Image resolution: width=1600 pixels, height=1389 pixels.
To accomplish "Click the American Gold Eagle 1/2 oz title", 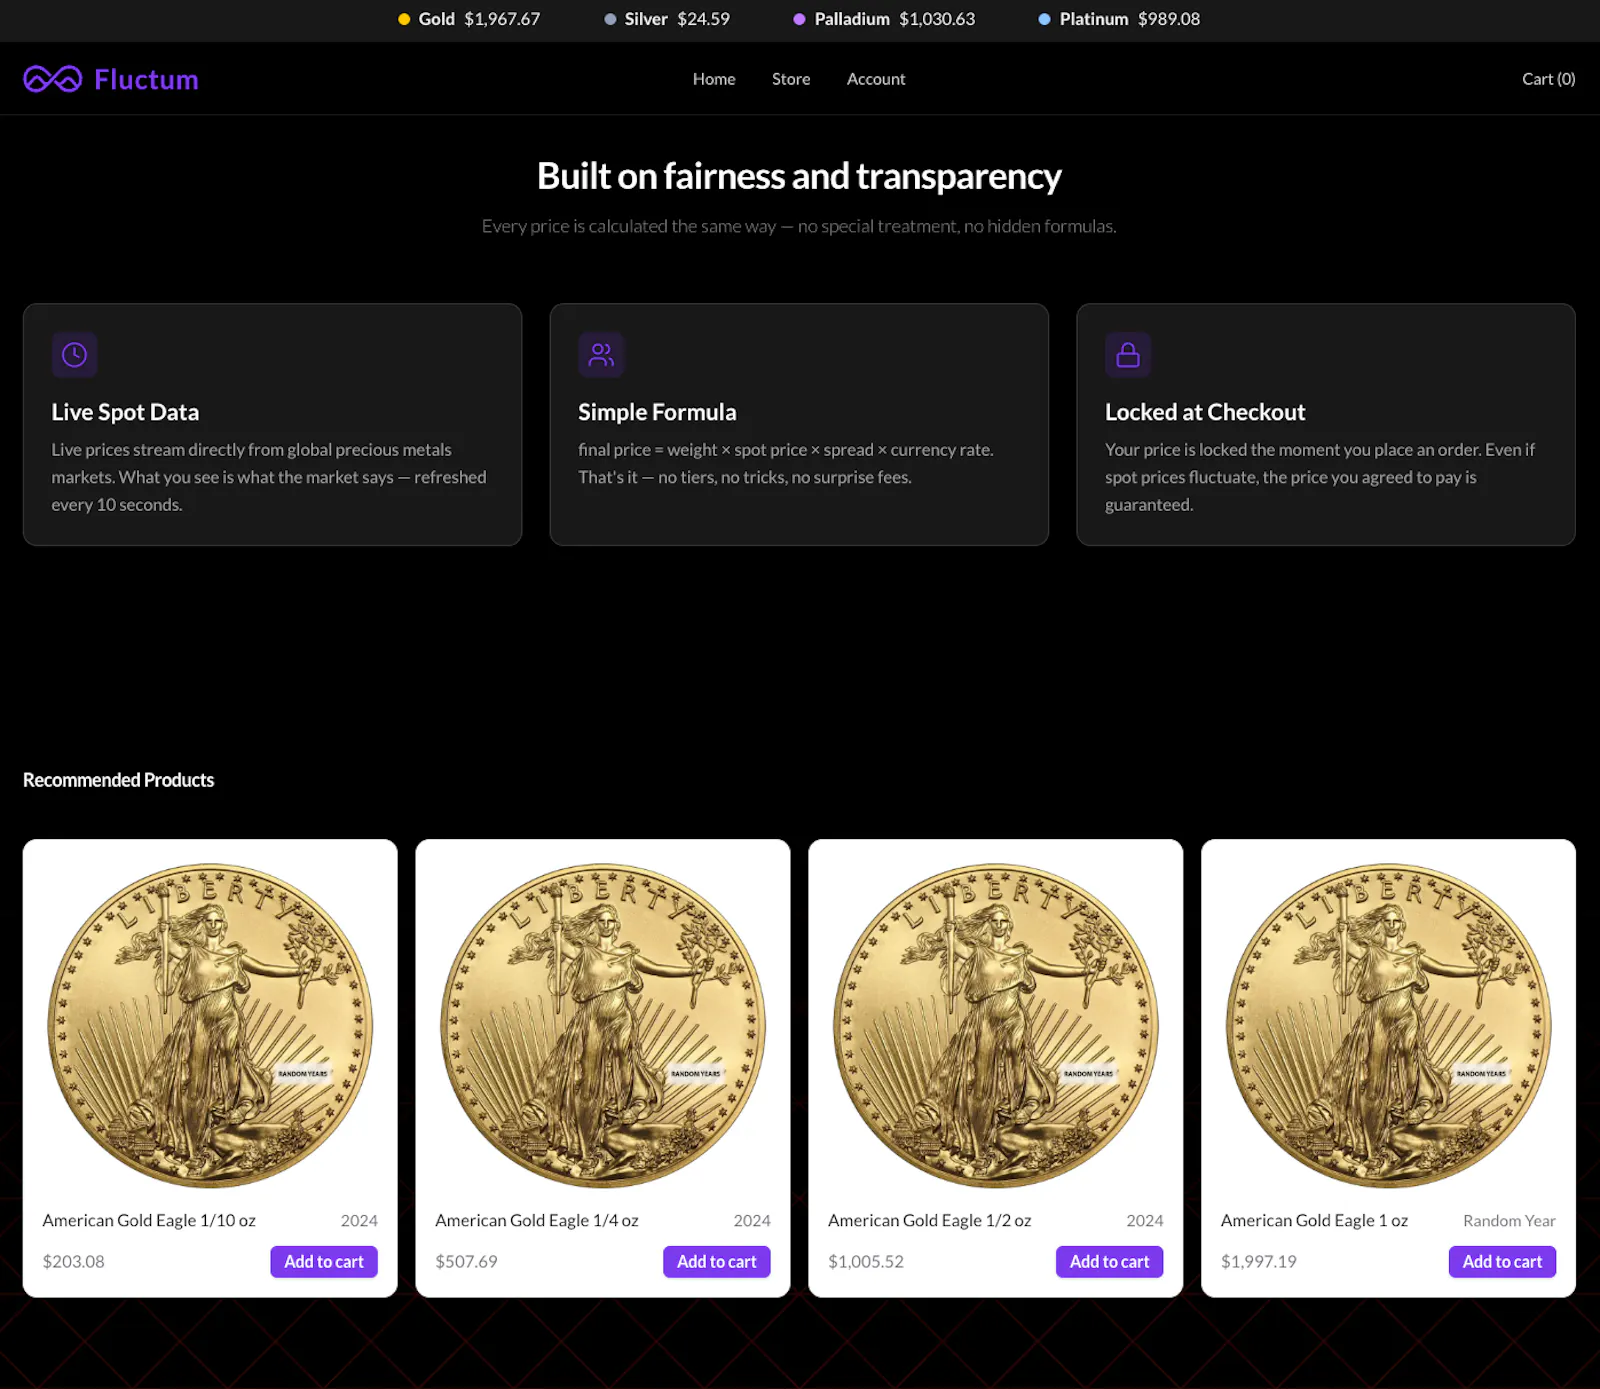I will [x=930, y=1221].
